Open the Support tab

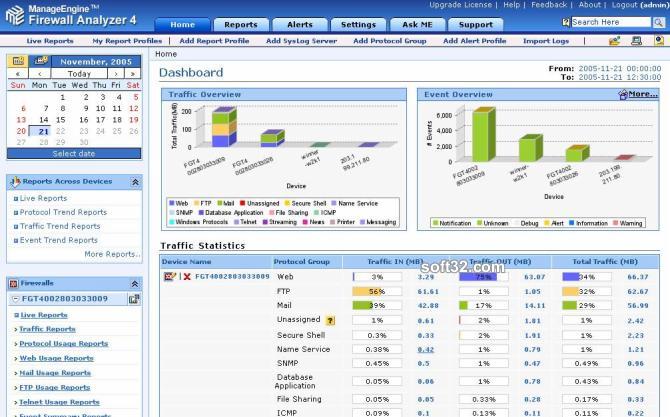pyautogui.click(x=476, y=25)
